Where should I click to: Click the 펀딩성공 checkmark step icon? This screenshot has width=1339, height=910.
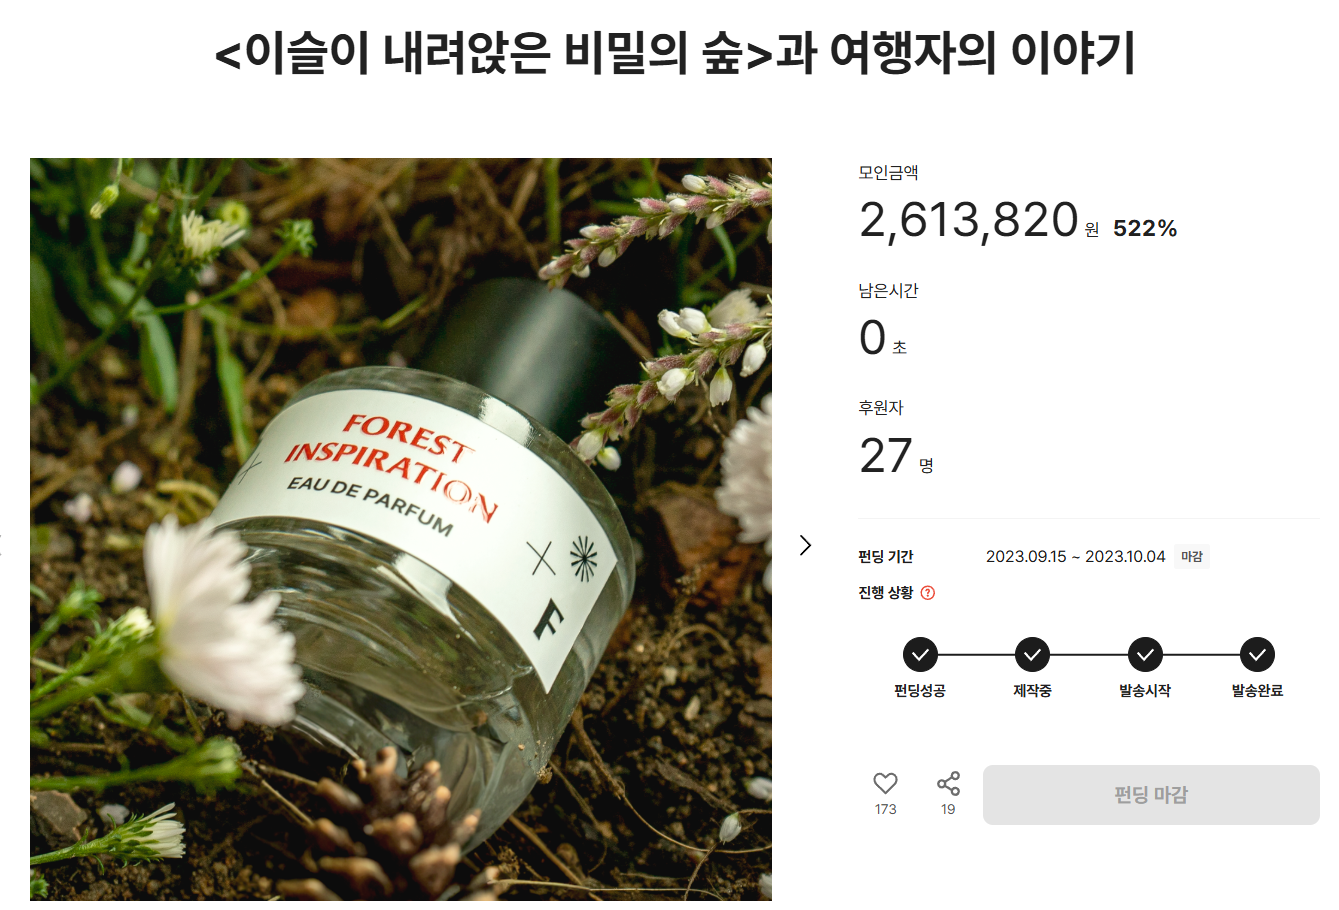[x=920, y=655]
